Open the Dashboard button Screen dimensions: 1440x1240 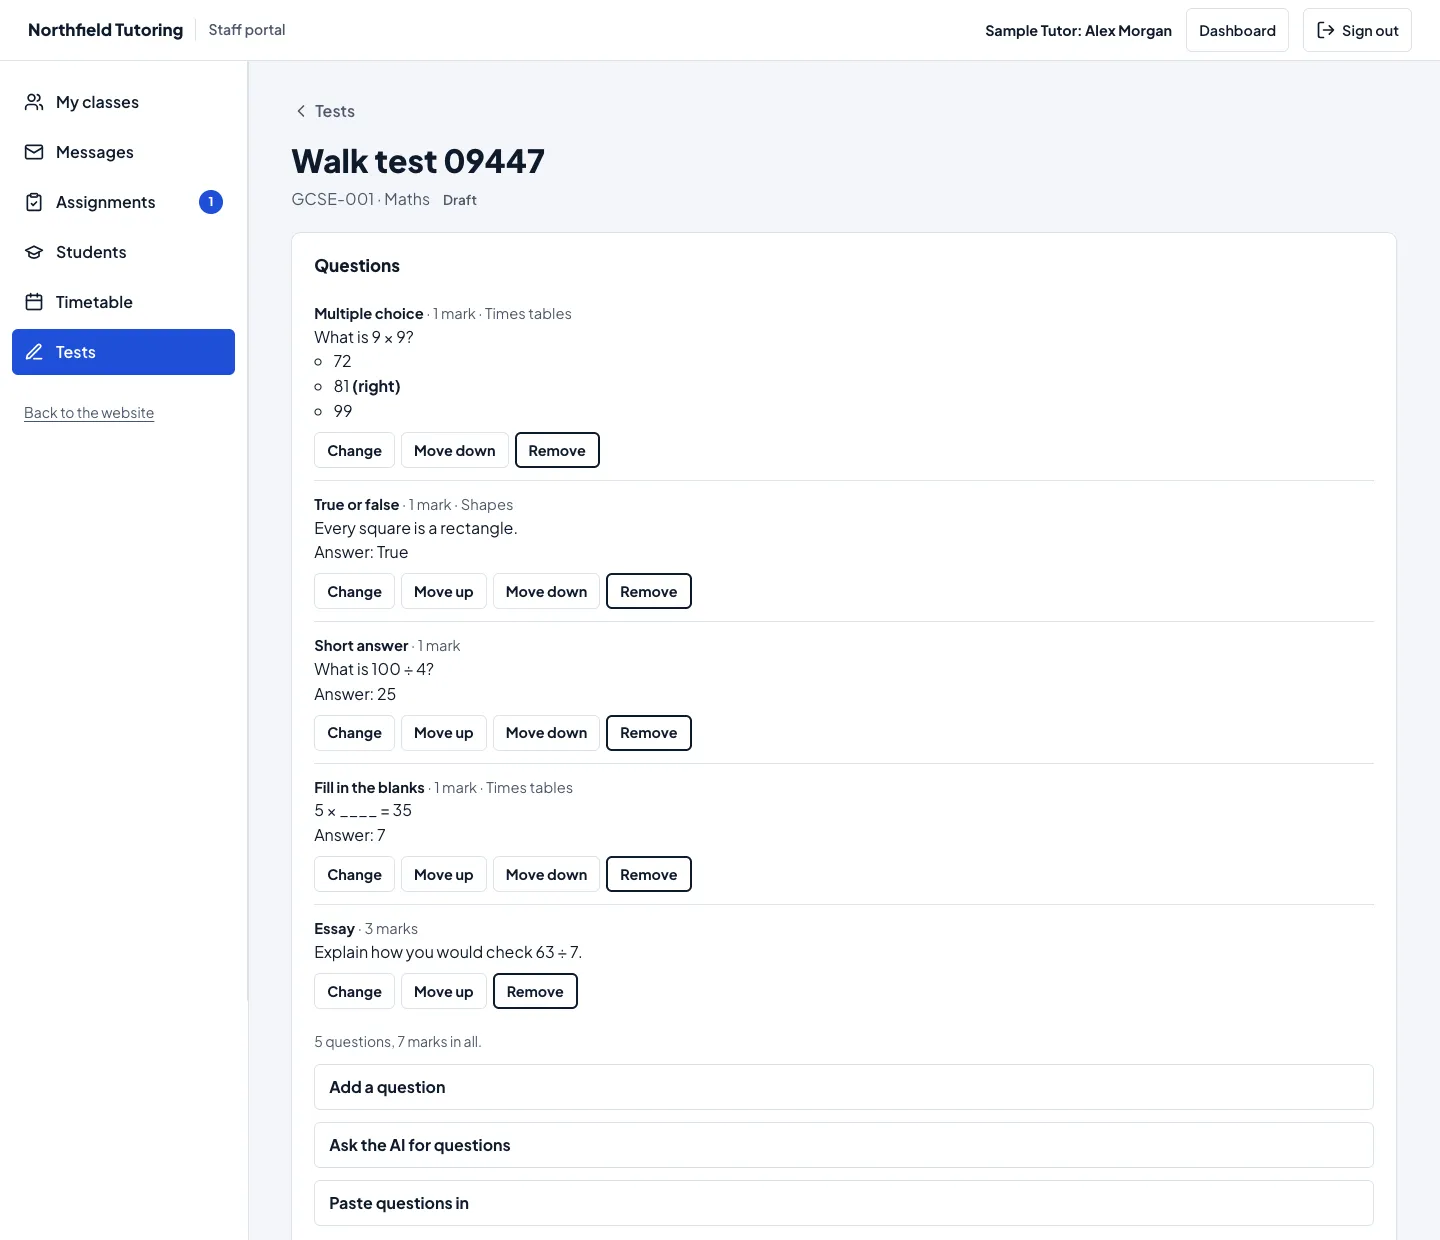tap(1237, 30)
